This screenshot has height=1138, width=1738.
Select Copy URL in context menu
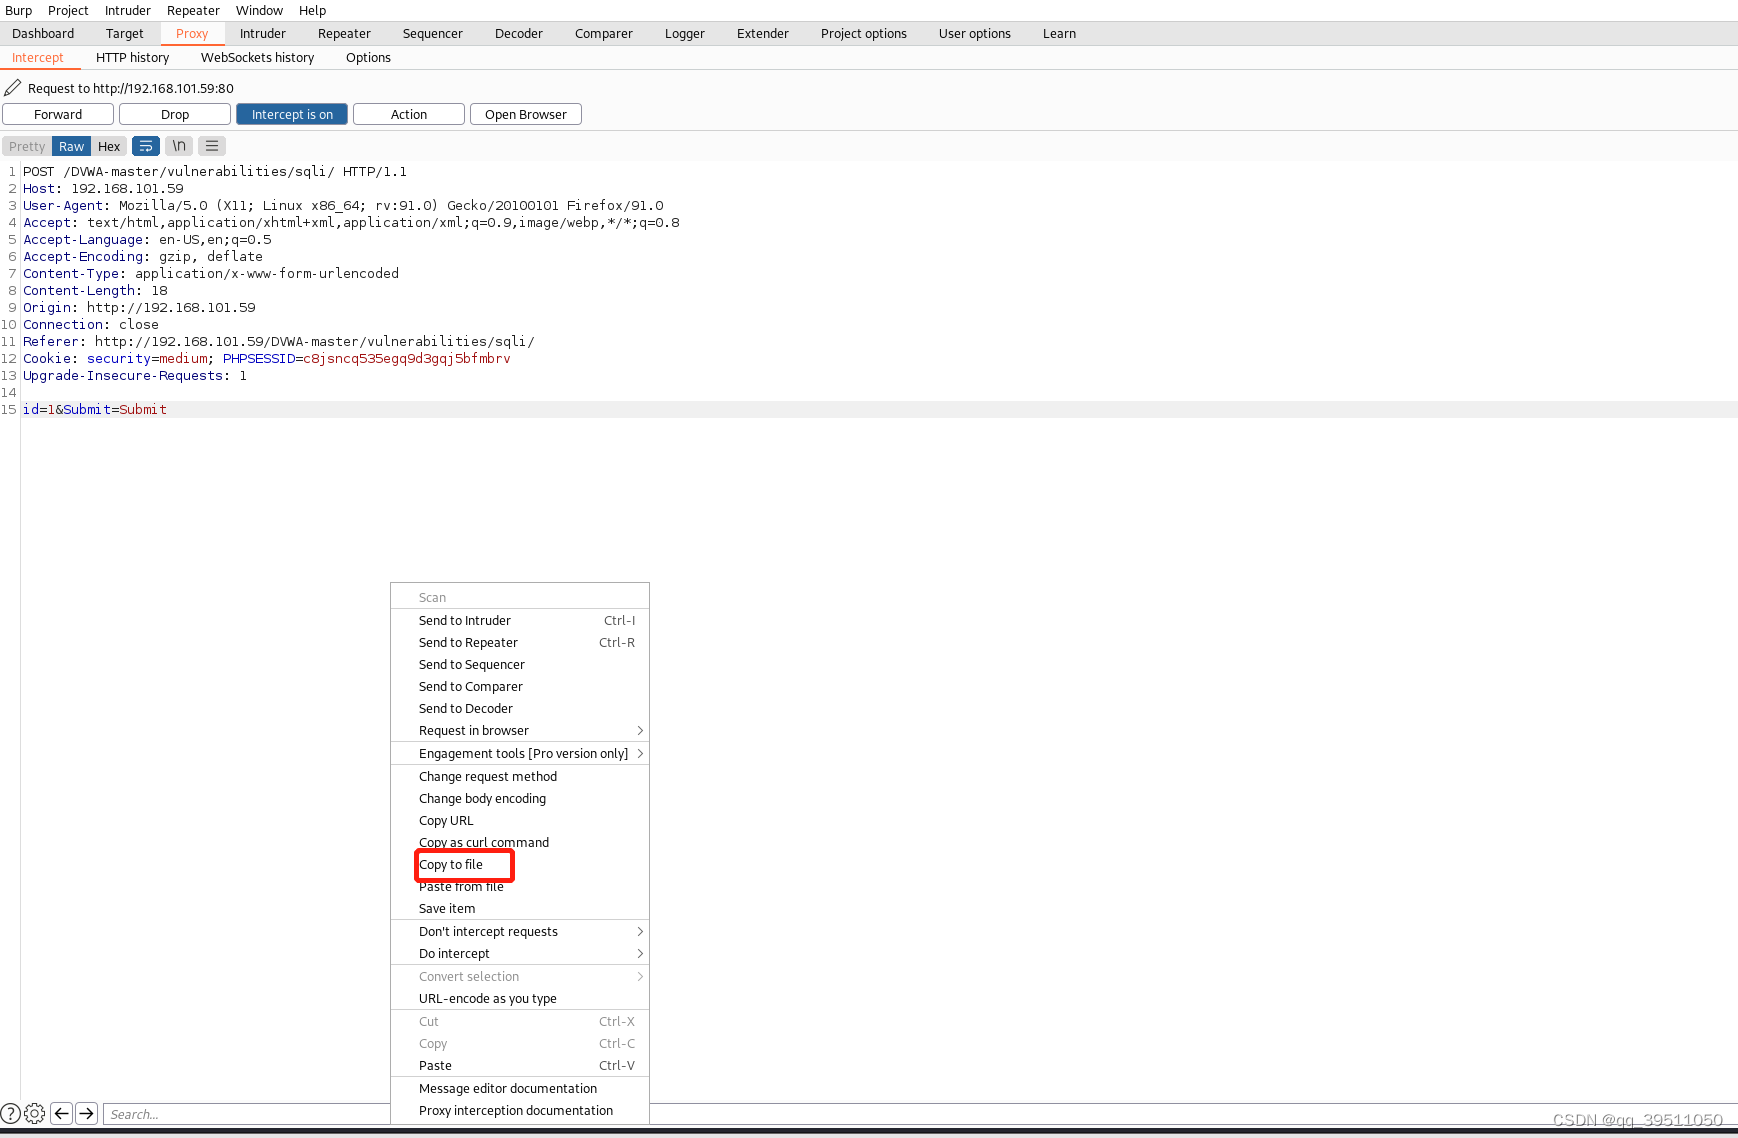pos(520,821)
